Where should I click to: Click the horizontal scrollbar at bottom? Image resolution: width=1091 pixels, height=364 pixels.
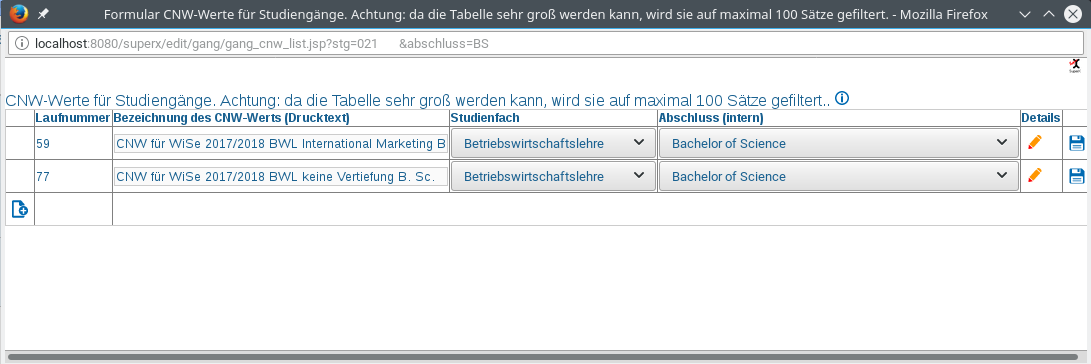point(543,357)
